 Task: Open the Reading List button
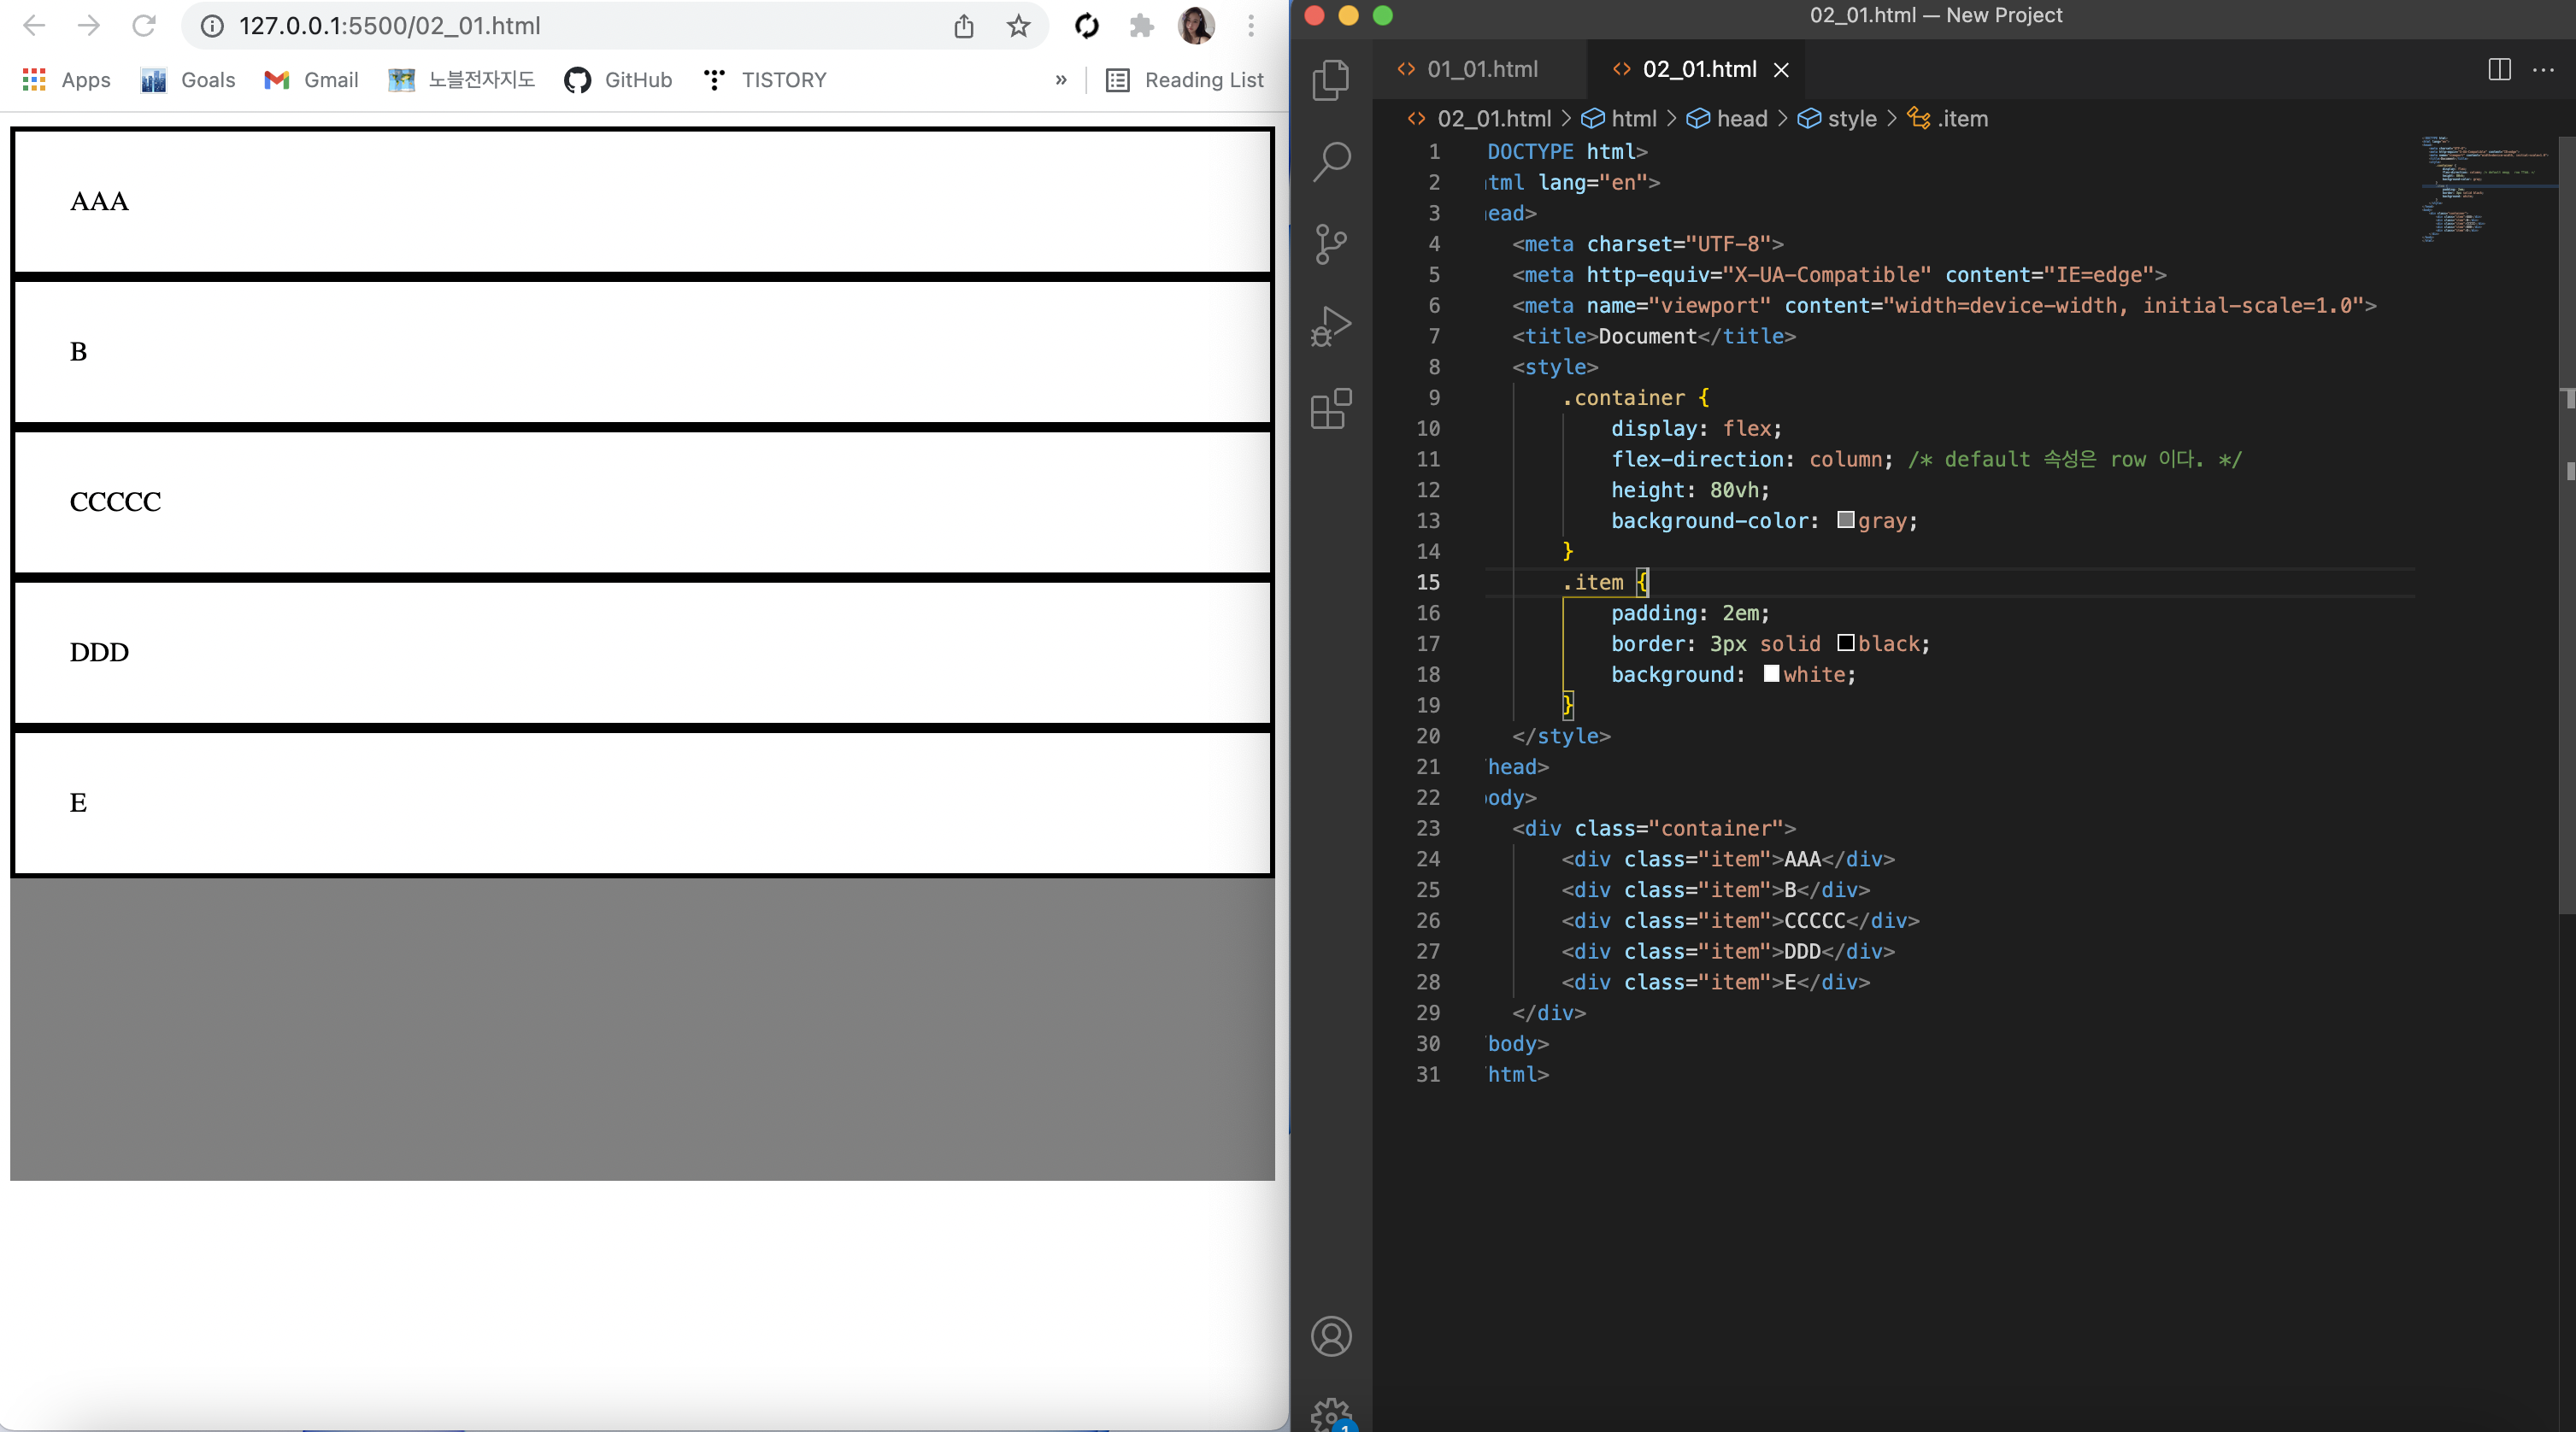1185,80
